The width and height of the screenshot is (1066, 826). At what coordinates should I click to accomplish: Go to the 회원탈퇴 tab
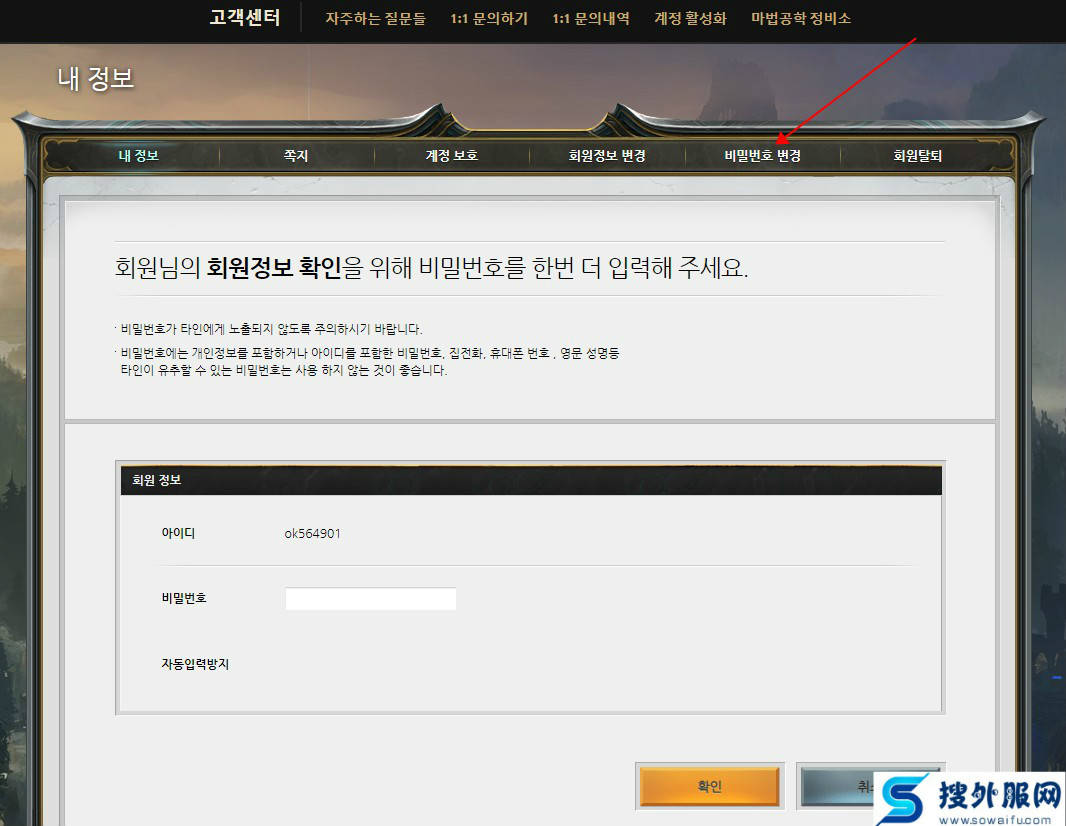(917, 156)
